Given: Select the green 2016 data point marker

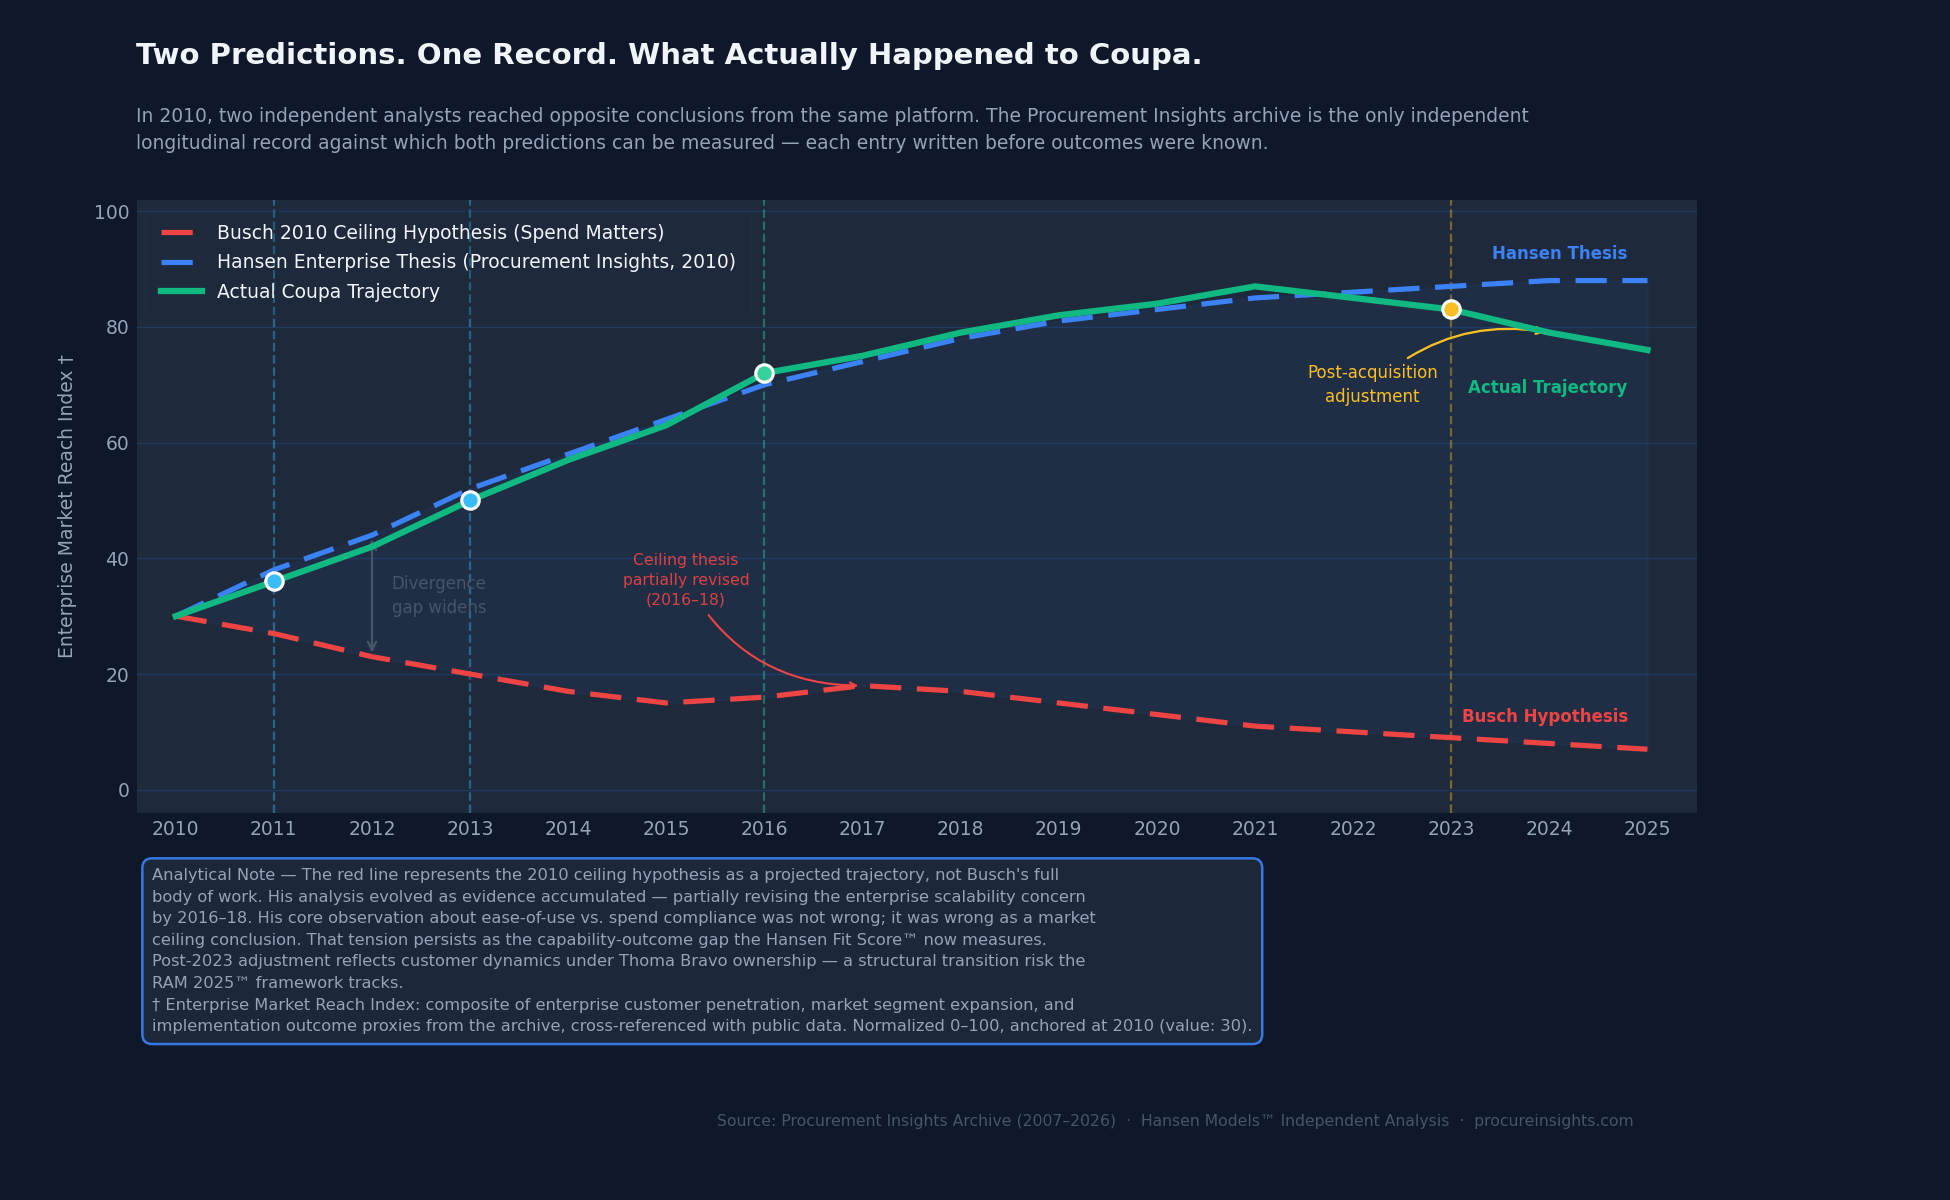Looking at the screenshot, I should pos(764,373).
